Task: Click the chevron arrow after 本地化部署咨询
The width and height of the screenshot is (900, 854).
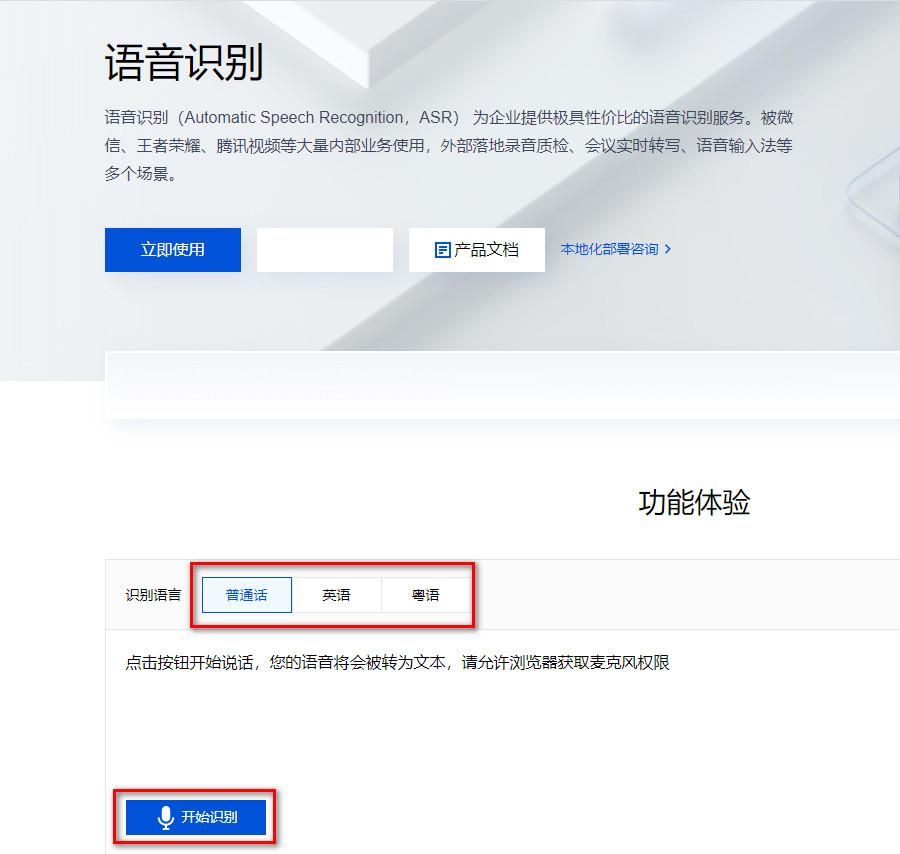Action: click(x=668, y=249)
